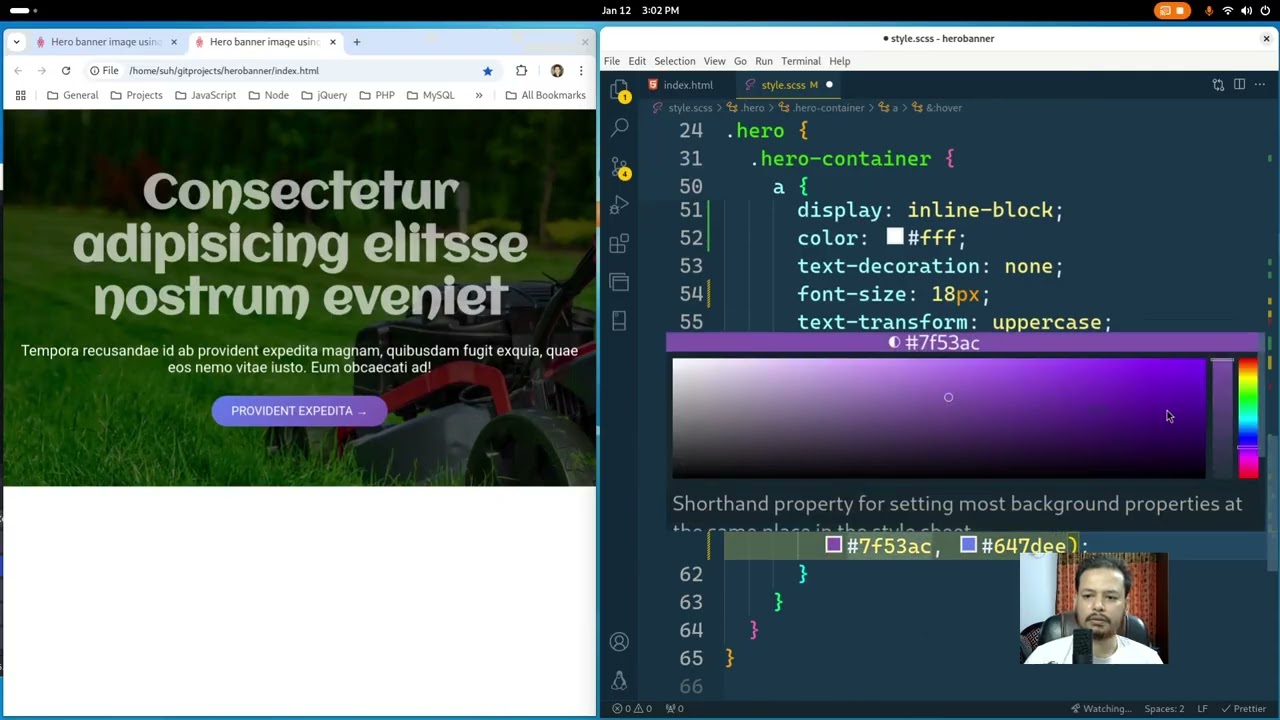Click the white #fff color swatch on line 52
1280x720 pixels.
coord(895,237)
